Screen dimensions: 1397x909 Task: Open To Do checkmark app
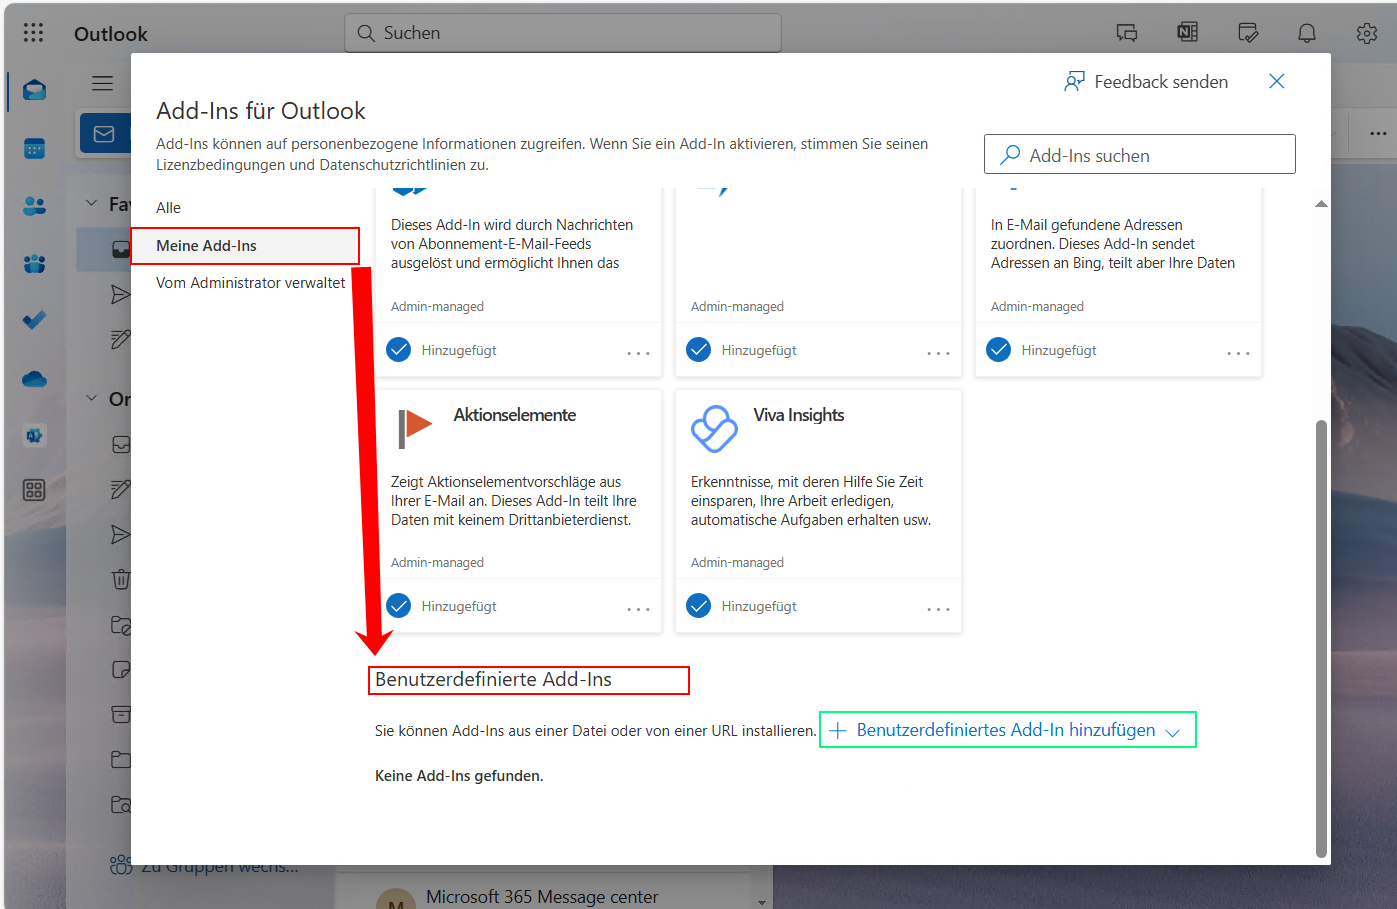click(34, 320)
